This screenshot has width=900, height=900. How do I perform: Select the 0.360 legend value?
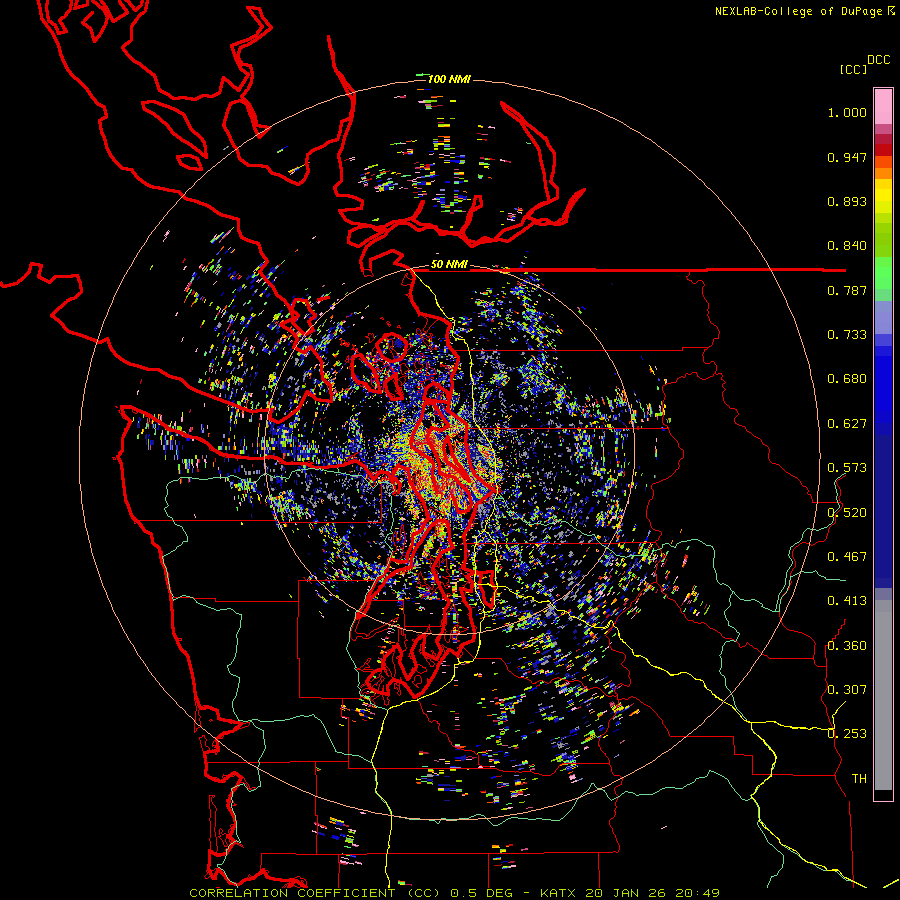(x=847, y=646)
